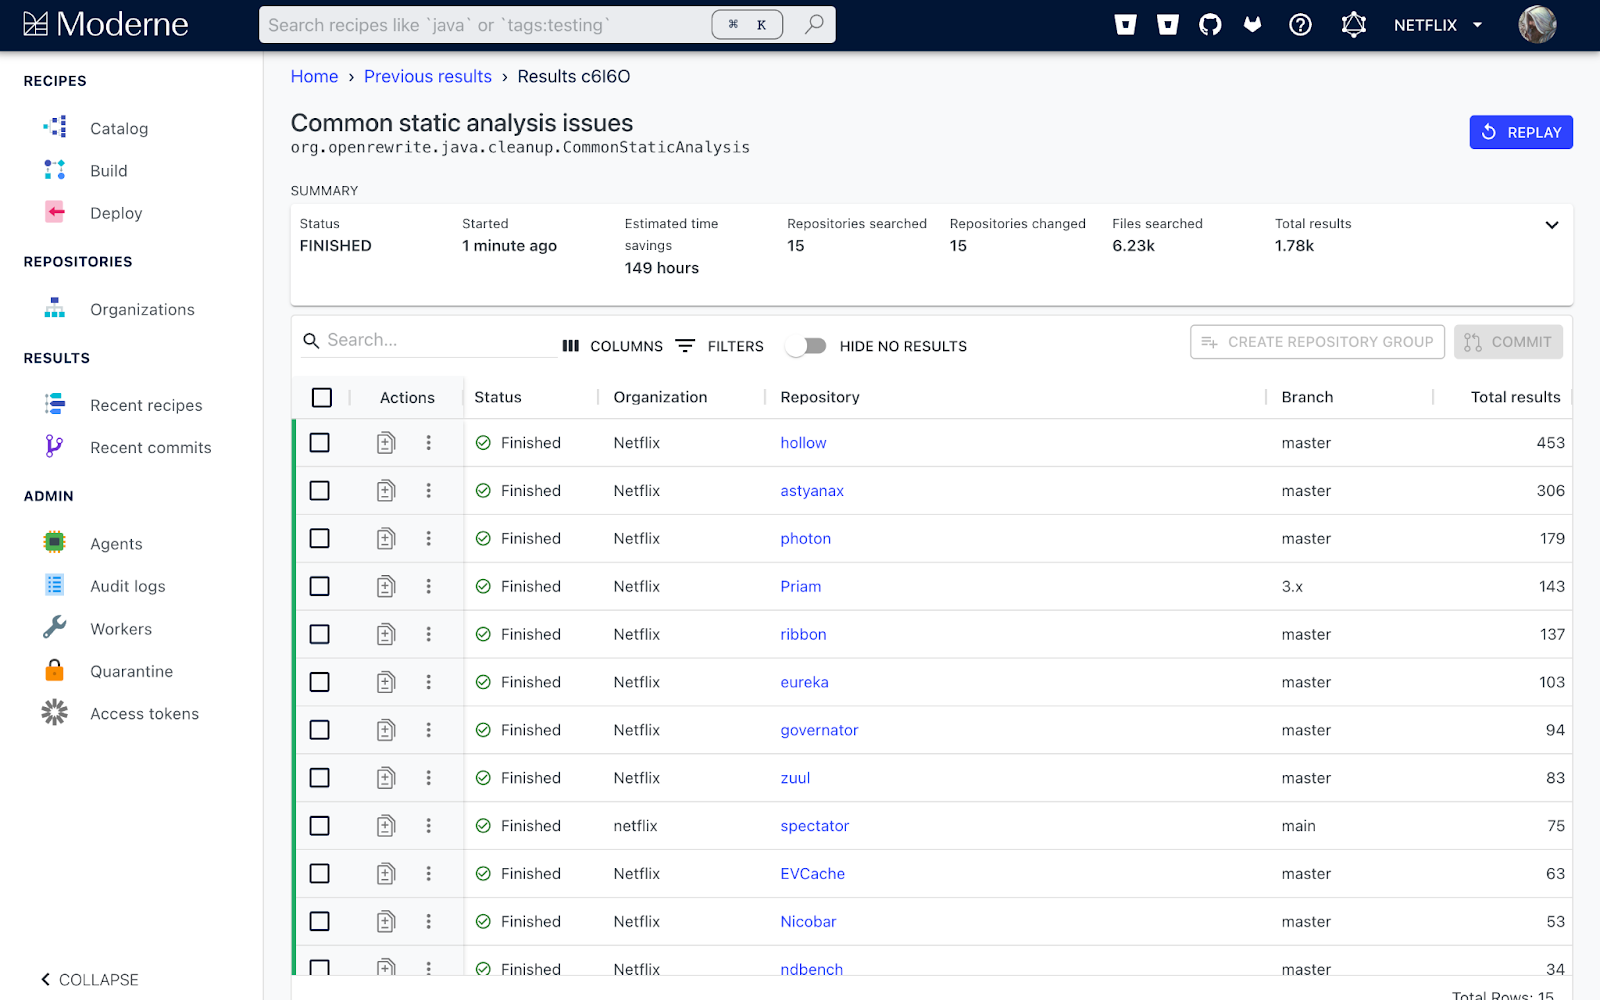Image resolution: width=1600 pixels, height=1000 pixels.
Task: Open the Bitbucket icon in top bar
Action: [x=1125, y=25]
